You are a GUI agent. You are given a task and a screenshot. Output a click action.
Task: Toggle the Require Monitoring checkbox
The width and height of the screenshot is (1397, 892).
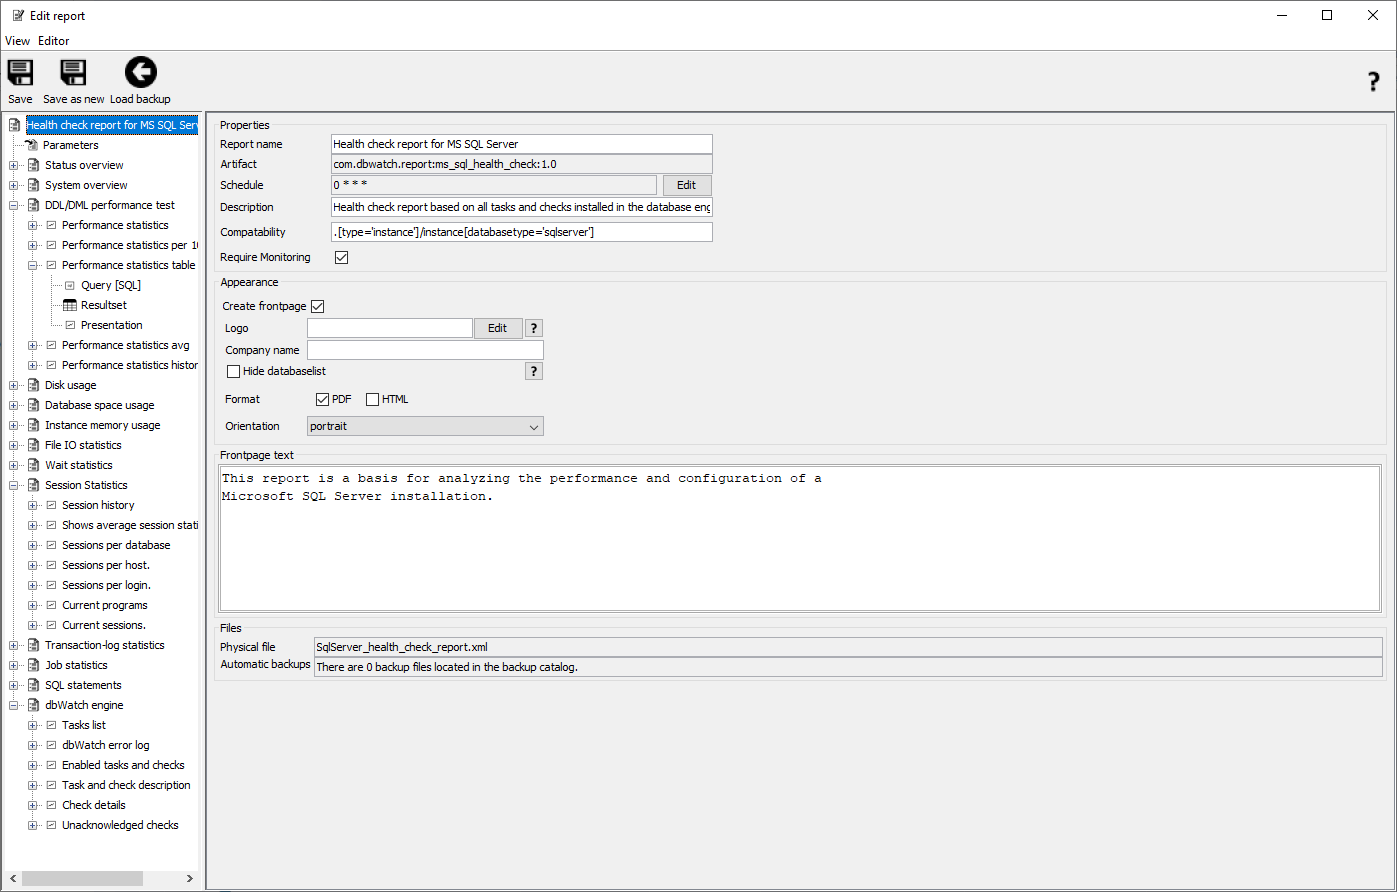pyautogui.click(x=341, y=257)
